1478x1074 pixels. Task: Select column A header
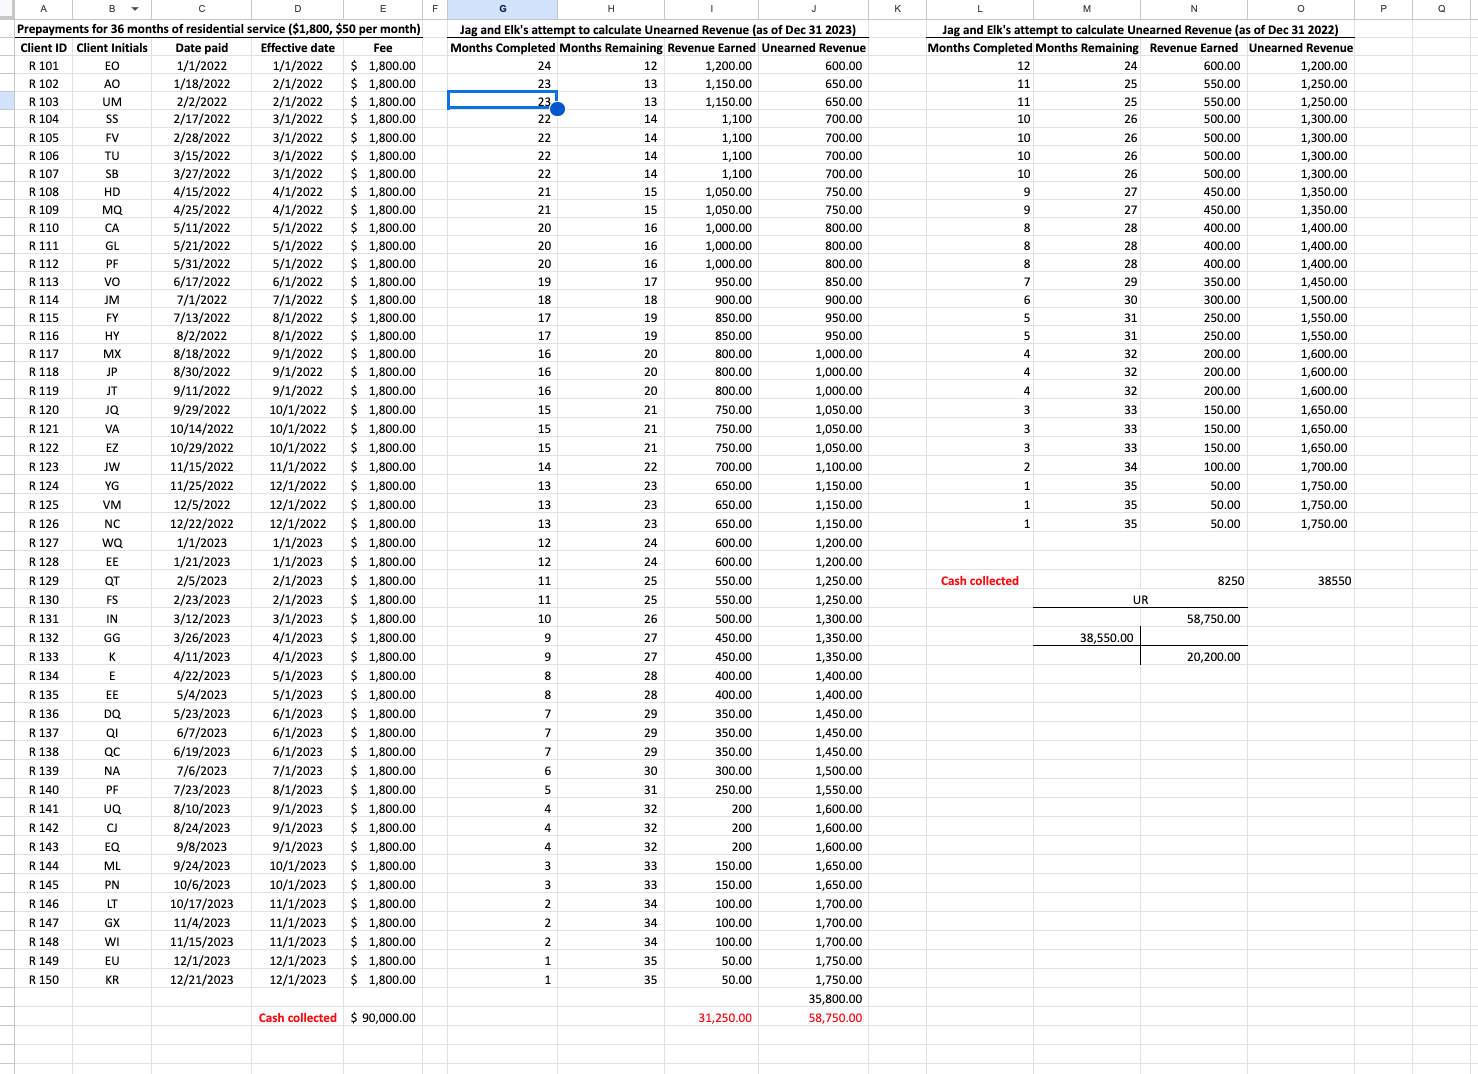43,9
